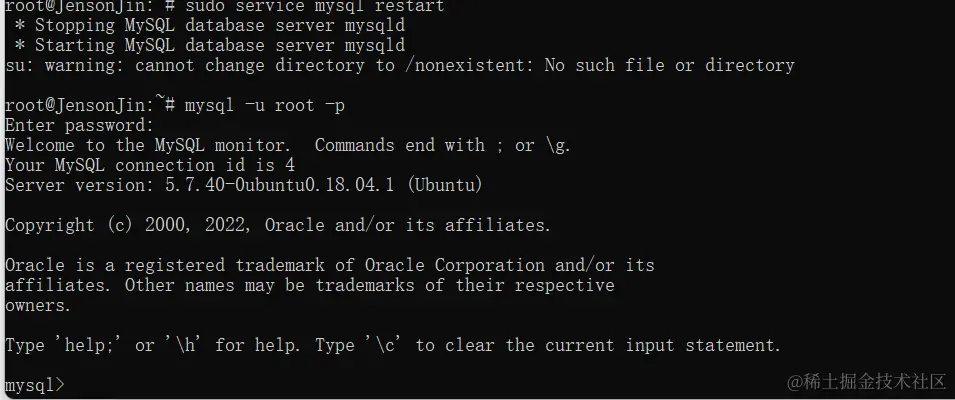The height and width of the screenshot is (400, 955).
Task: Click the 'affiliates. Other names' line
Action: [309, 286]
